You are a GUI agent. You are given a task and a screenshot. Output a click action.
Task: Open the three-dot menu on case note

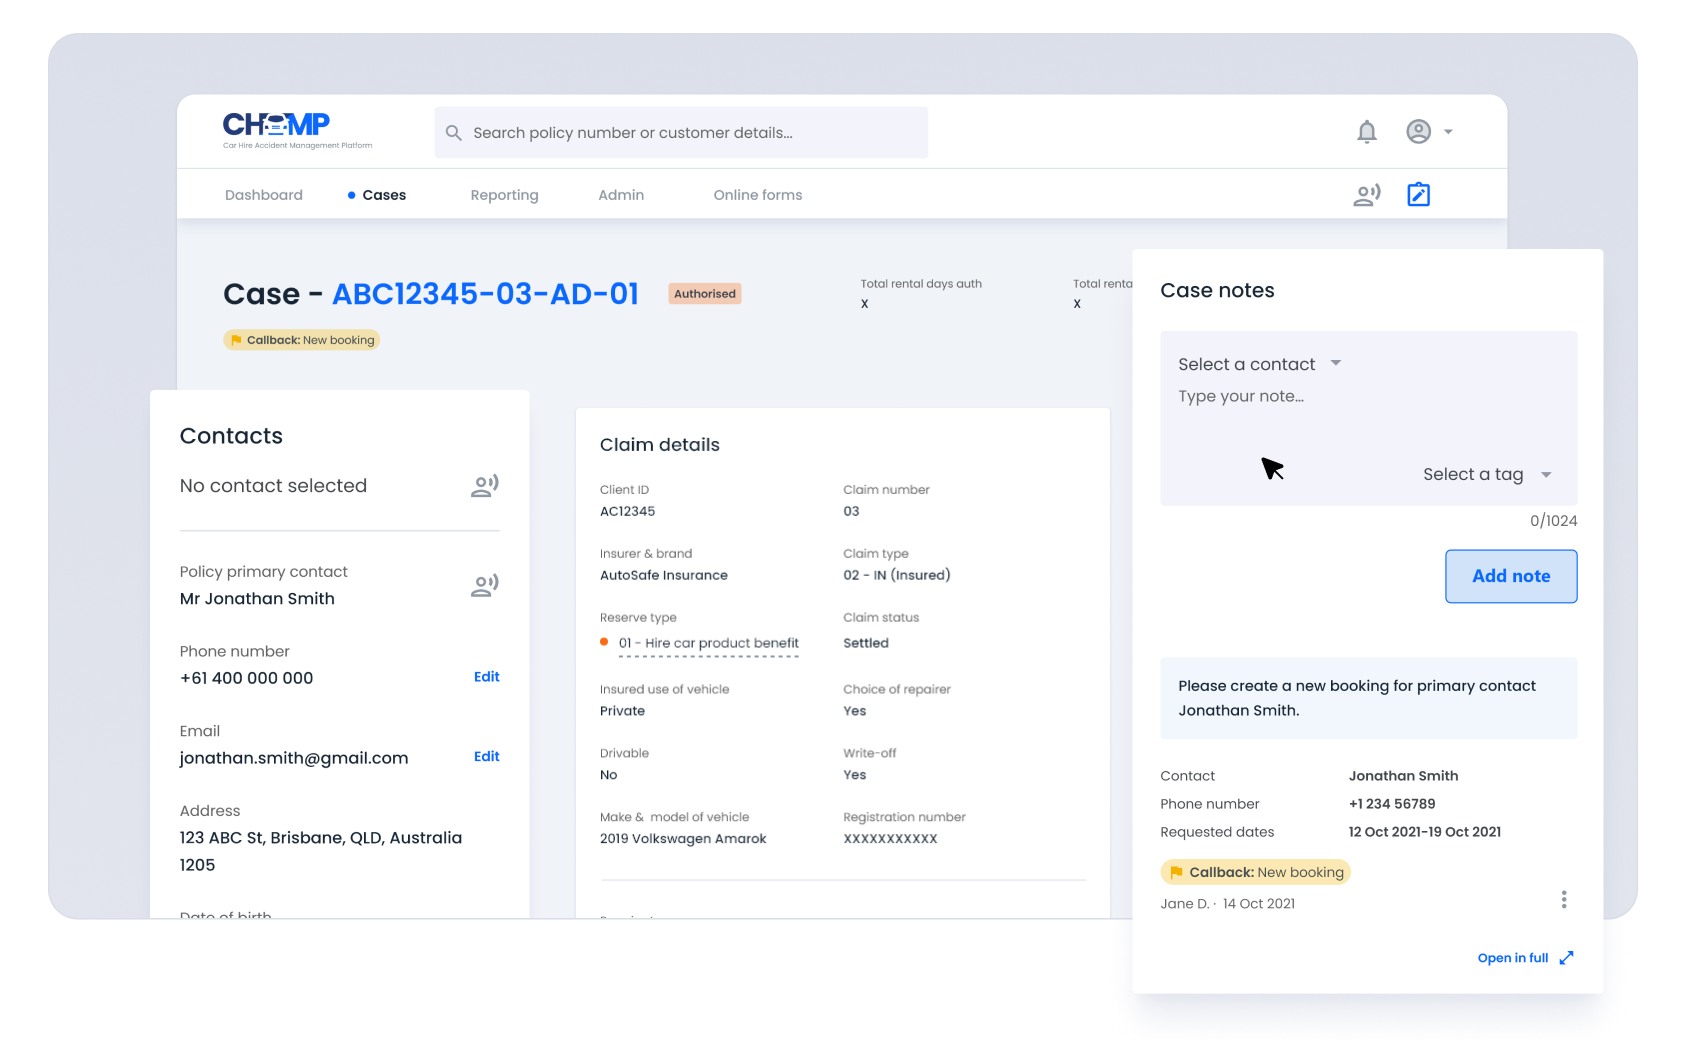[1563, 900]
